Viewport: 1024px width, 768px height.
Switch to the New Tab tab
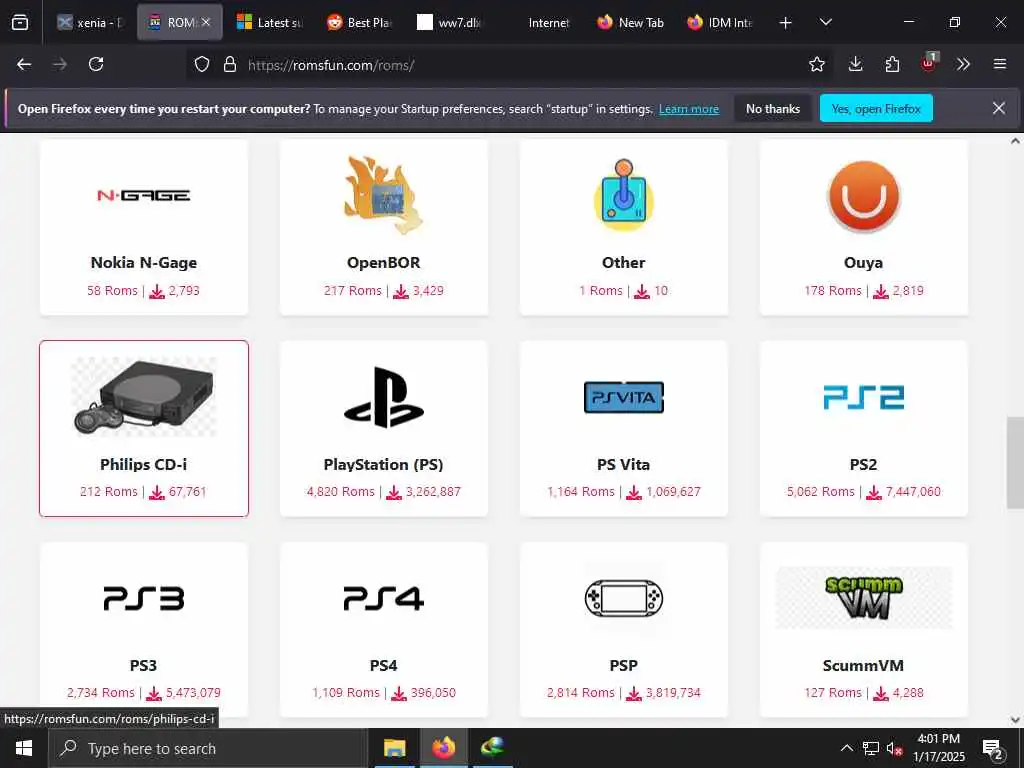pos(631,23)
